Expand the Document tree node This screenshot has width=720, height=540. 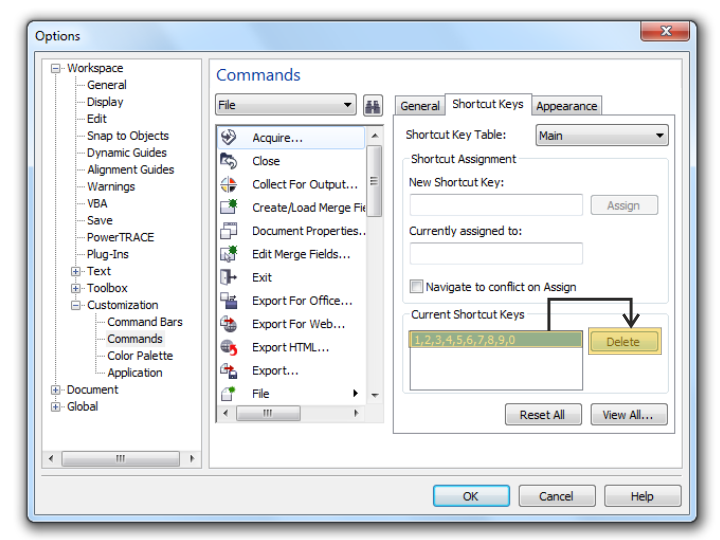coord(56,390)
